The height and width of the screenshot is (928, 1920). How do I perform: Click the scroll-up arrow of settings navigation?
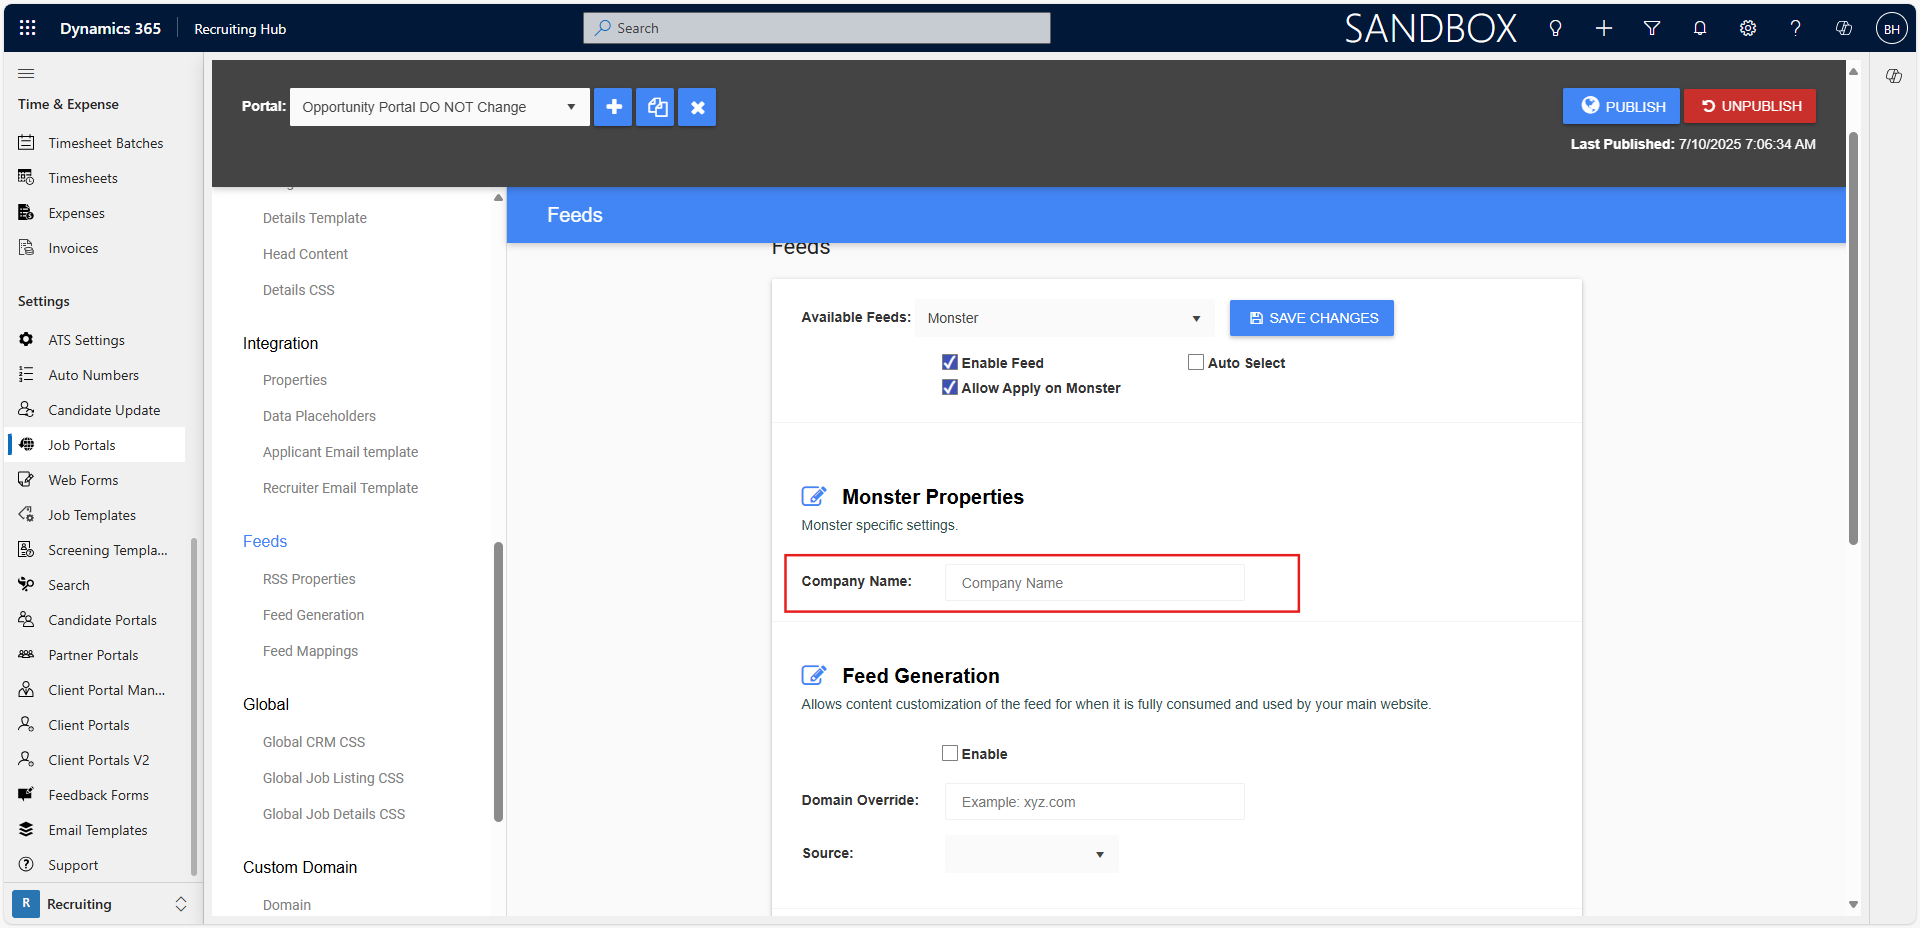tap(498, 198)
